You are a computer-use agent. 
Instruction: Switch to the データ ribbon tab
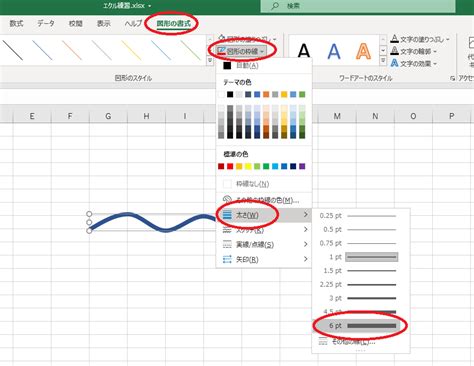[46, 23]
